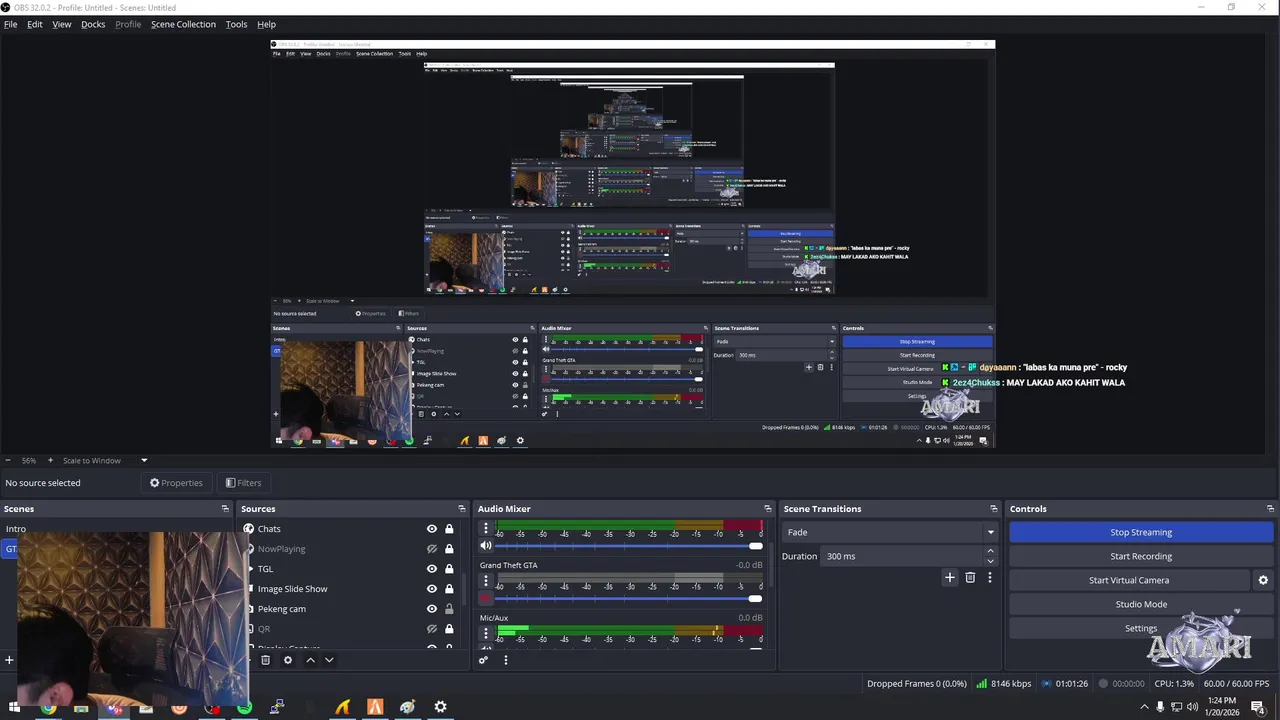Click Start Recording
1280x720 pixels.
pos(1141,556)
